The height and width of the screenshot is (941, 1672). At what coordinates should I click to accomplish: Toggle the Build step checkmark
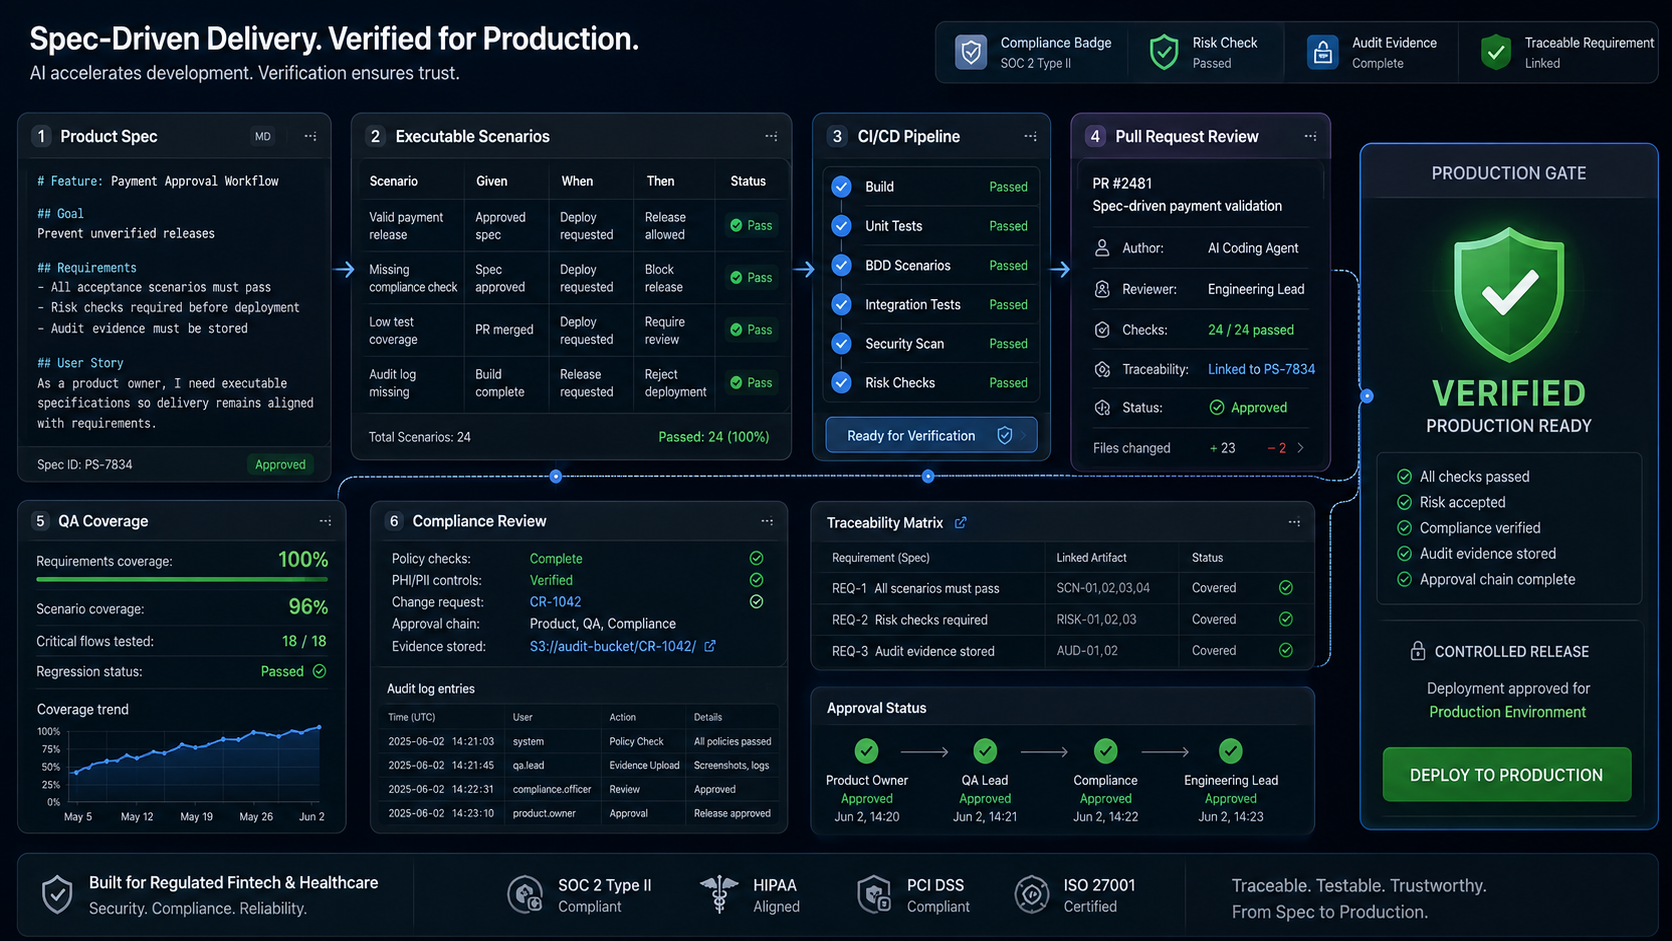click(x=842, y=187)
